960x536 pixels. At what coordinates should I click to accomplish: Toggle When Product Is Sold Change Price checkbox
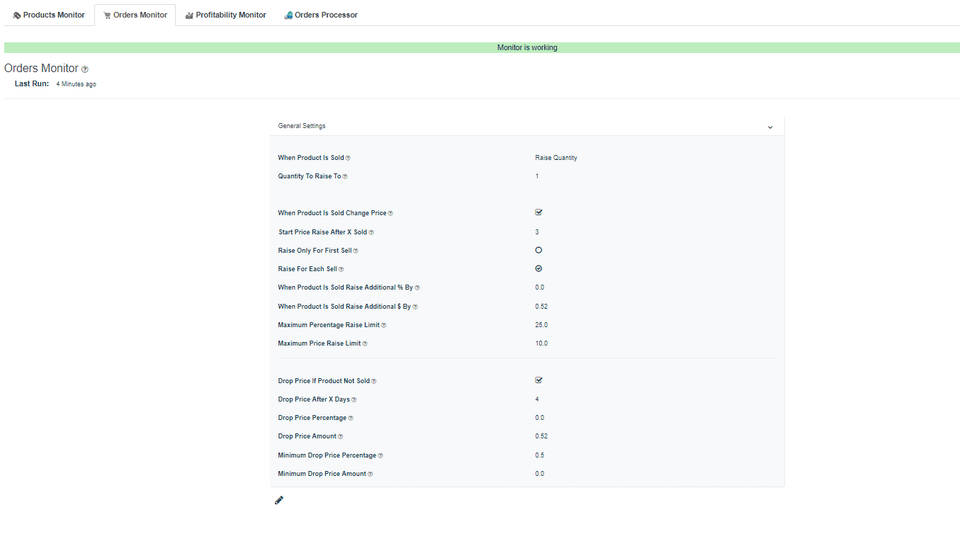point(539,212)
